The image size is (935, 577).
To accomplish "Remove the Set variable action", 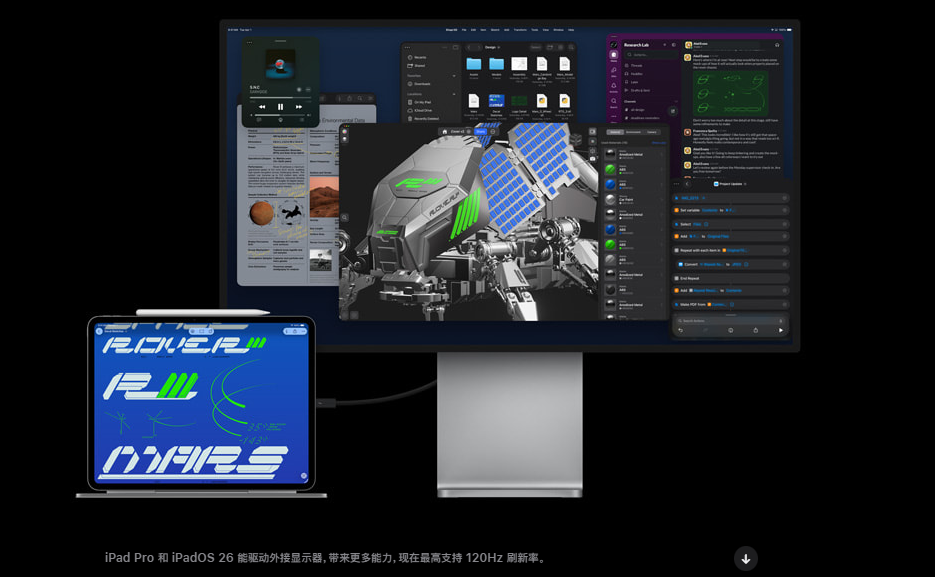I will [x=785, y=210].
